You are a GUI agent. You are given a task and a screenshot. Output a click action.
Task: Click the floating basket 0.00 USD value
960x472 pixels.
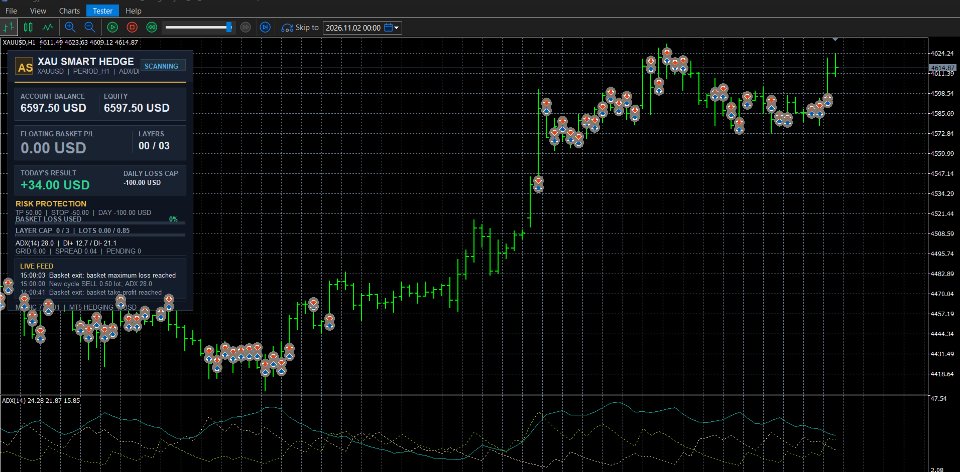pos(53,148)
